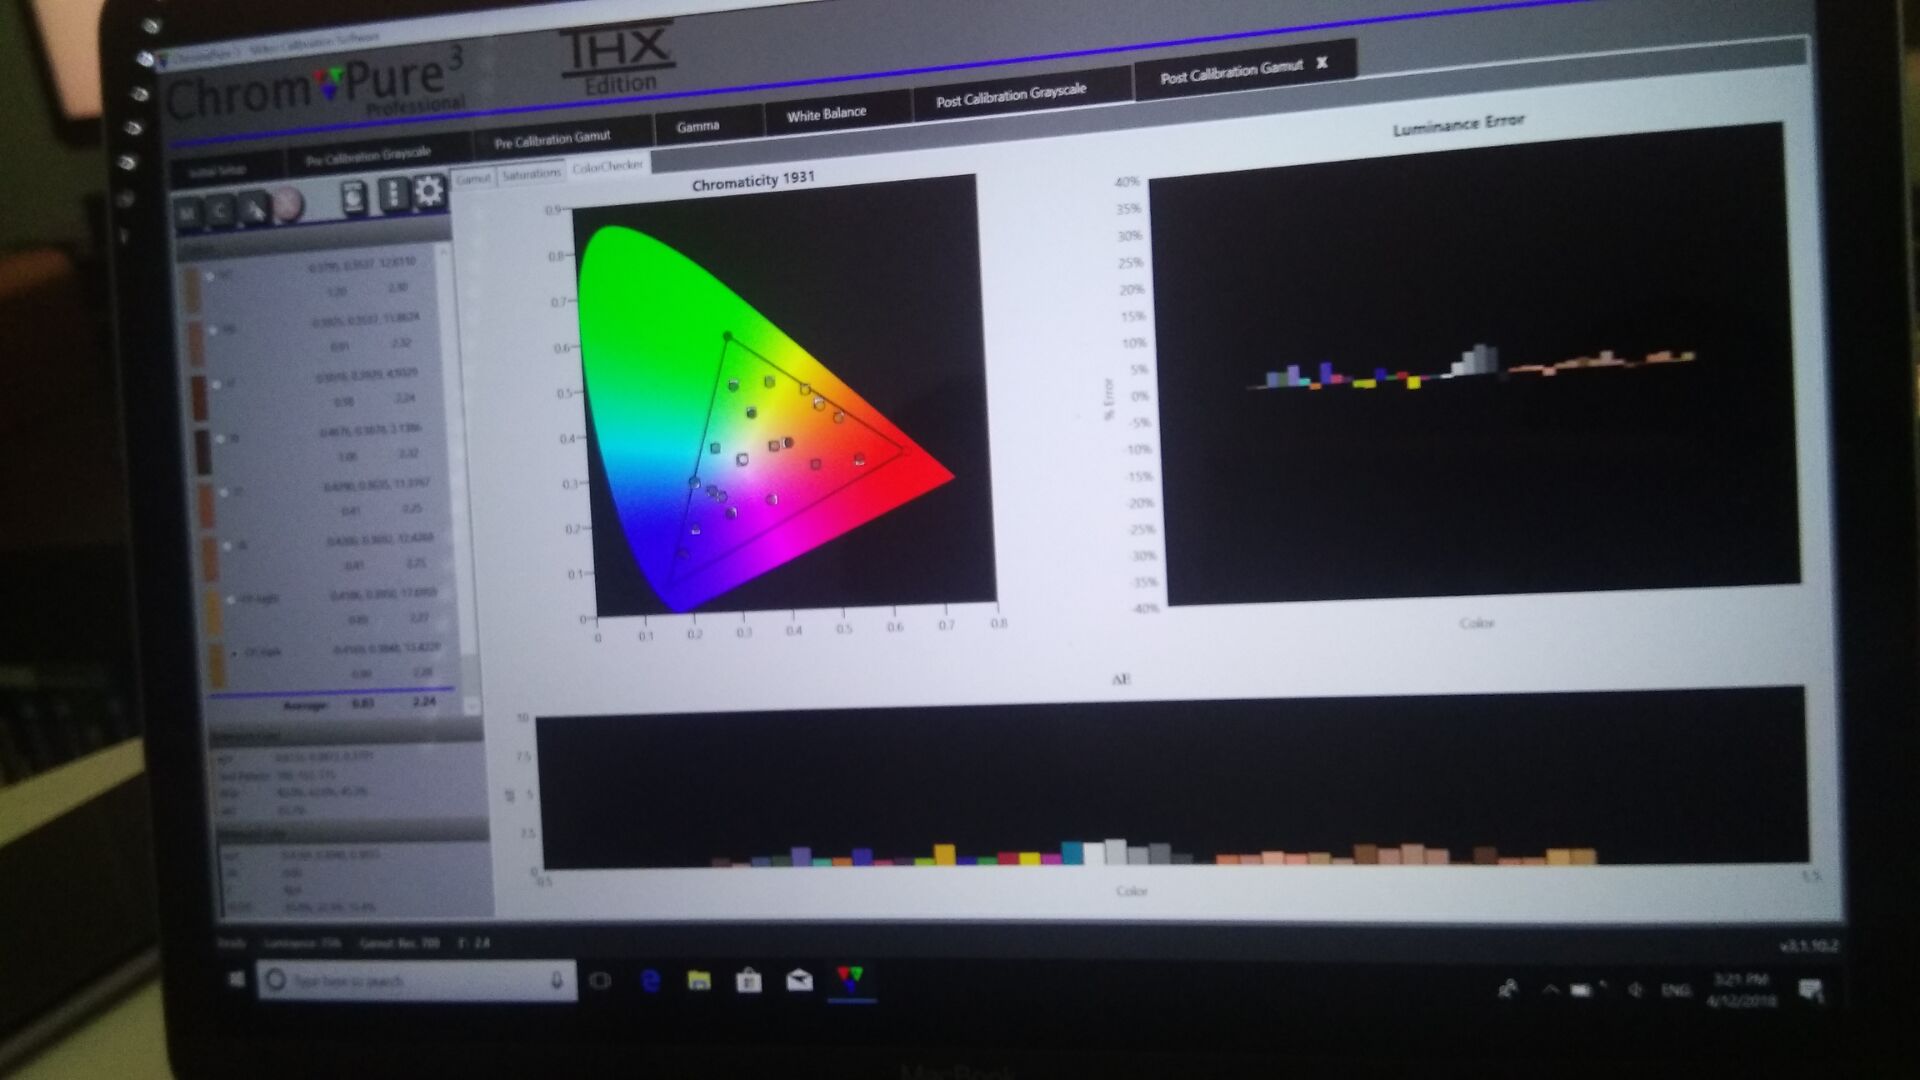Select the radio button in the 0.59 row
This screenshot has height=1080, width=1920.
(217, 384)
